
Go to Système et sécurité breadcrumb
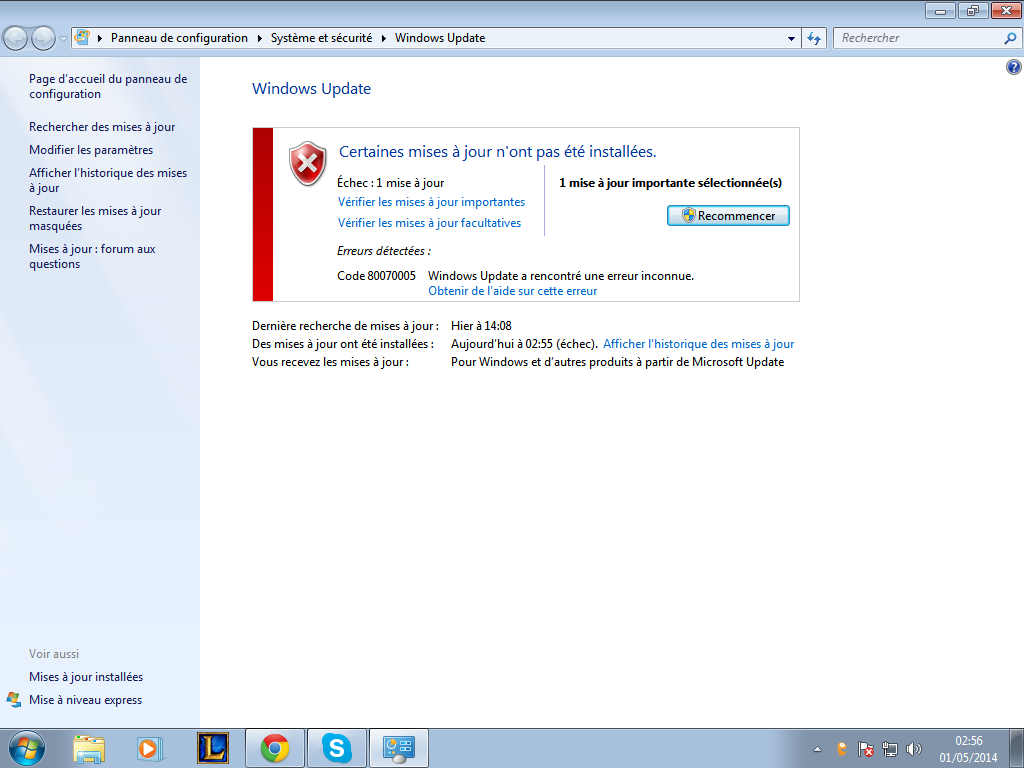(x=321, y=38)
